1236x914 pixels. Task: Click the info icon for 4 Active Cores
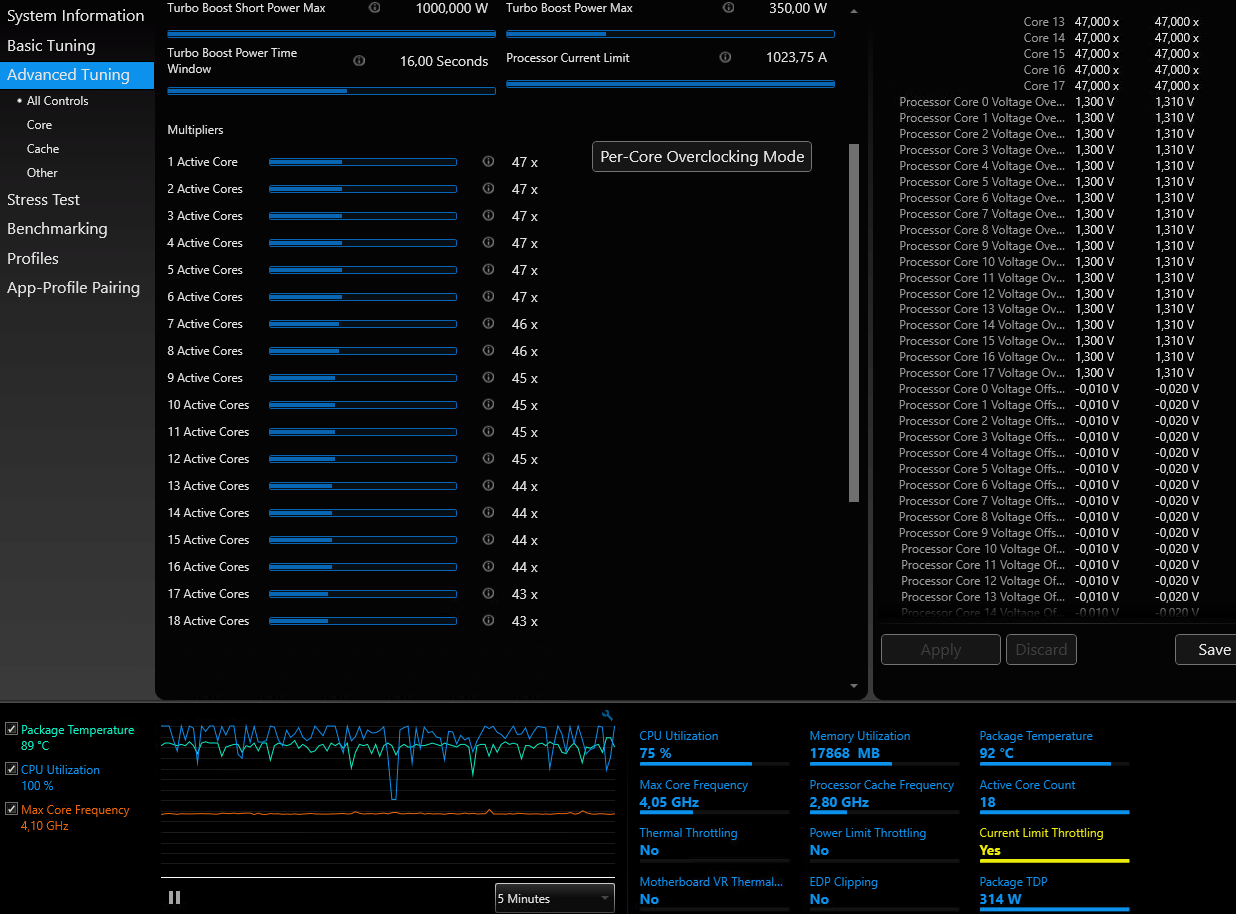click(x=488, y=242)
